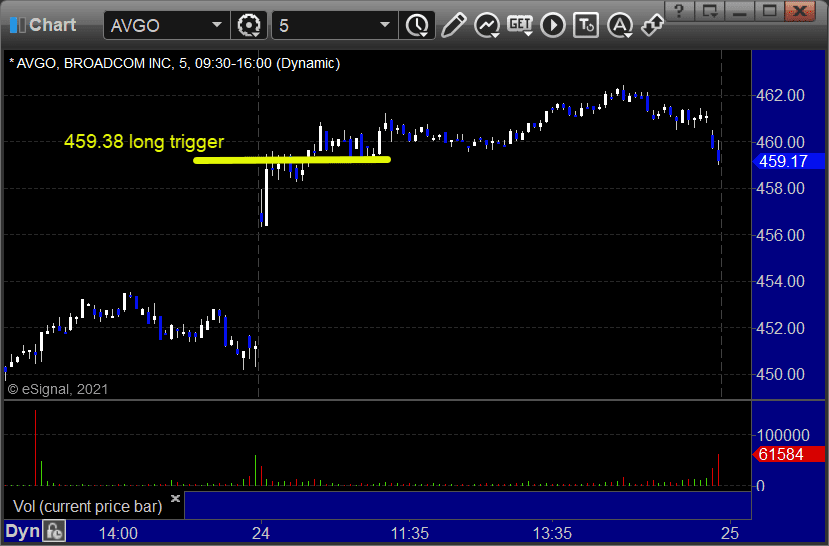Open the studies chart-line menu
The width and height of the screenshot is (829, 546).
487,25
